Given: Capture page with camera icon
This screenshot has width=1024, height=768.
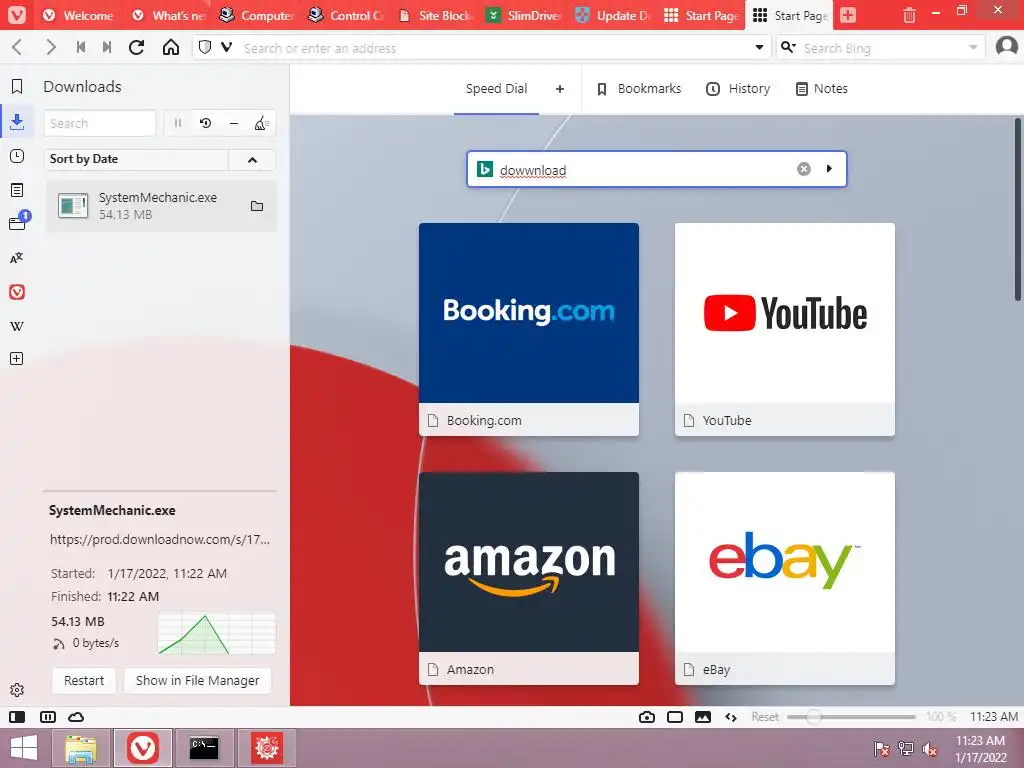Looking at the screenshot, I should click(647, 717).
